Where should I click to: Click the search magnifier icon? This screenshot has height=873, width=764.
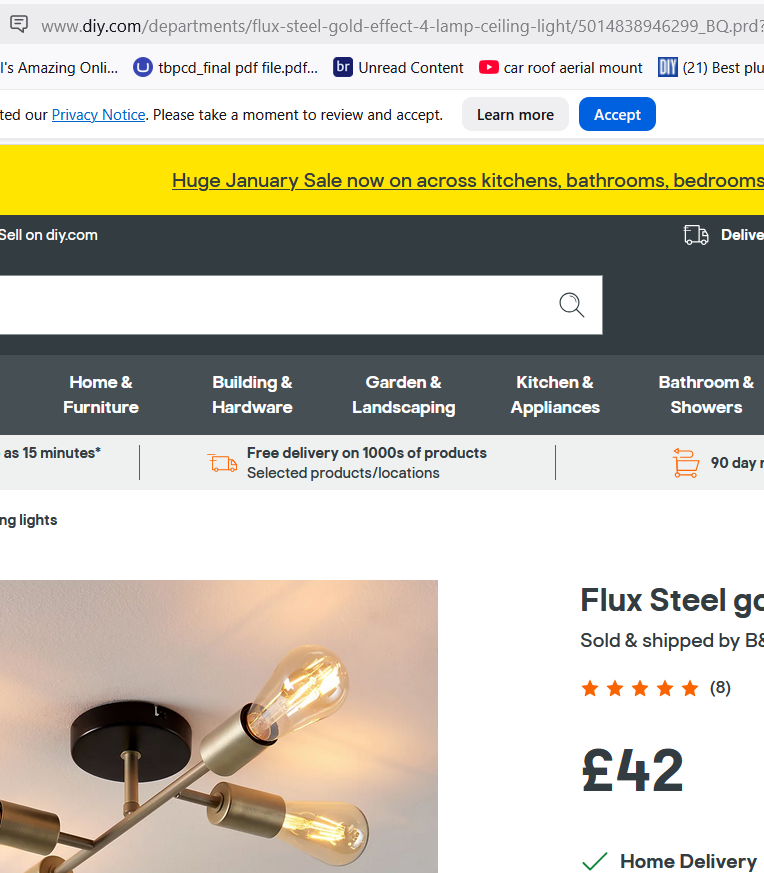click(x=571, y=305)
